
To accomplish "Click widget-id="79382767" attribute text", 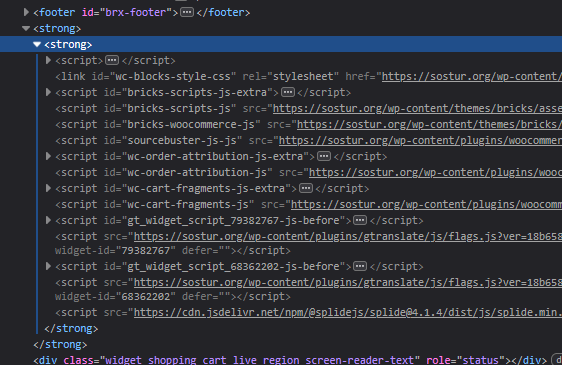I will tap(115, 250).
